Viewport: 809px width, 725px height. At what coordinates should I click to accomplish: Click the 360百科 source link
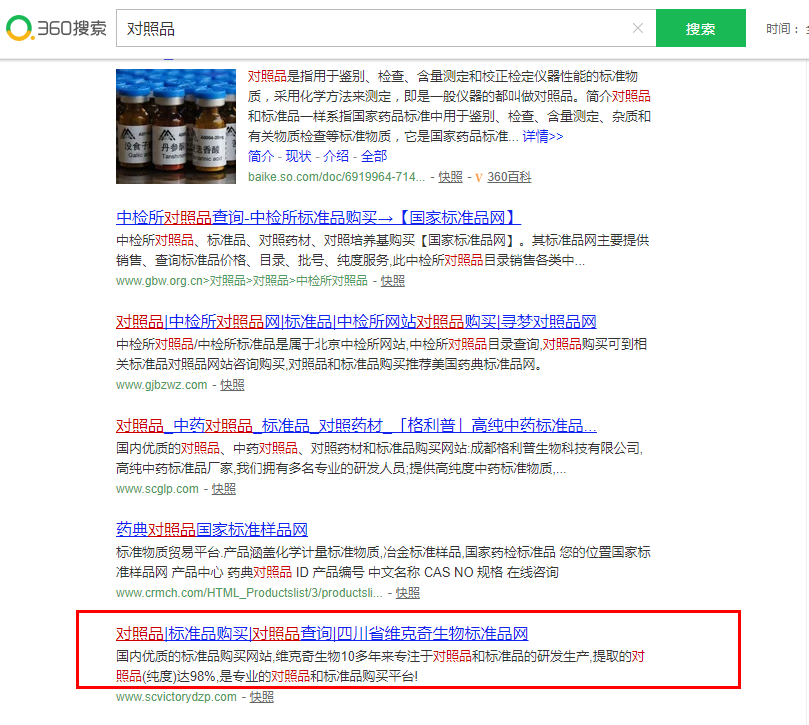509,177
